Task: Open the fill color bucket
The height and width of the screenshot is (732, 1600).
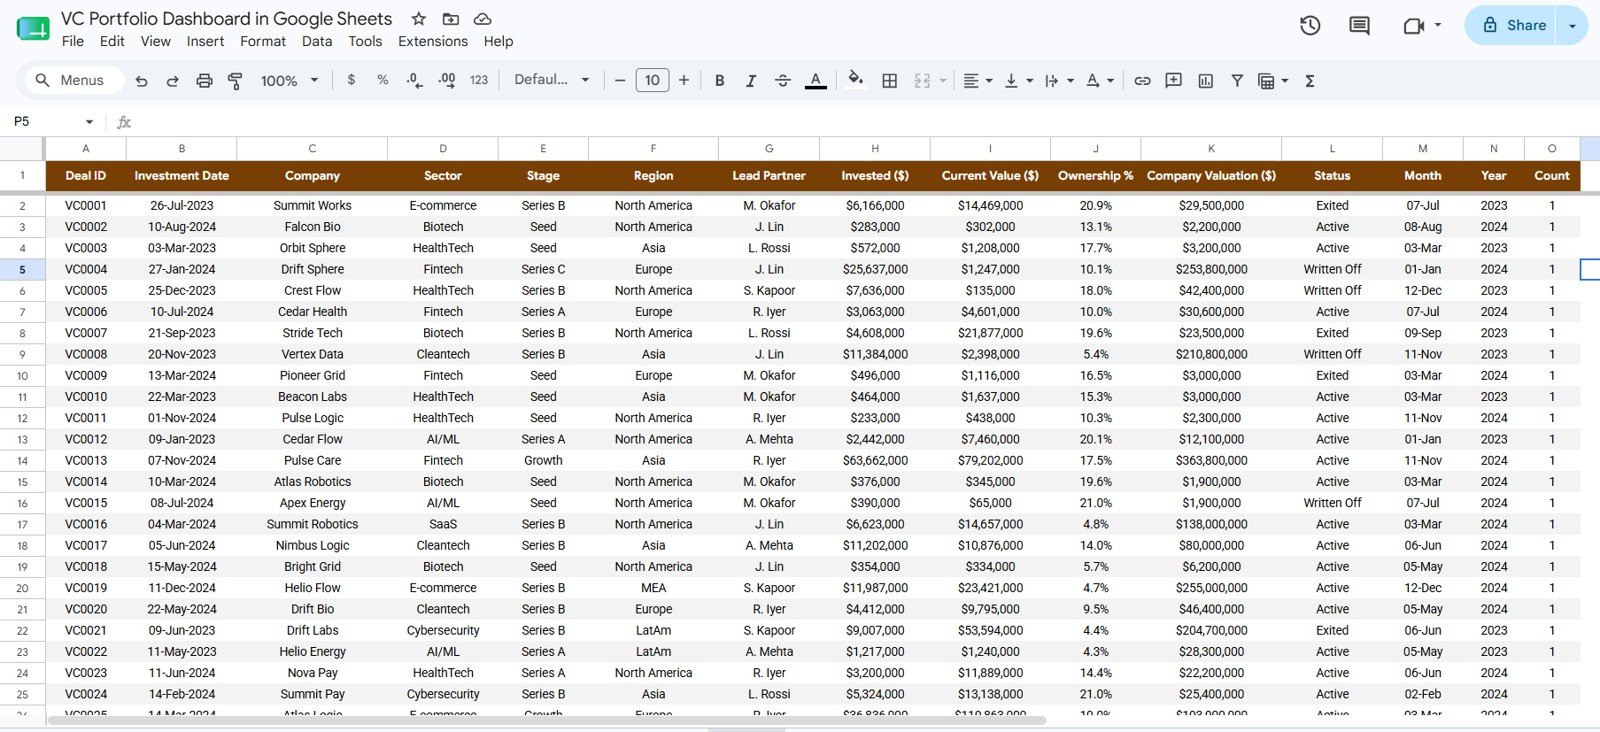Action: point(855,80)
